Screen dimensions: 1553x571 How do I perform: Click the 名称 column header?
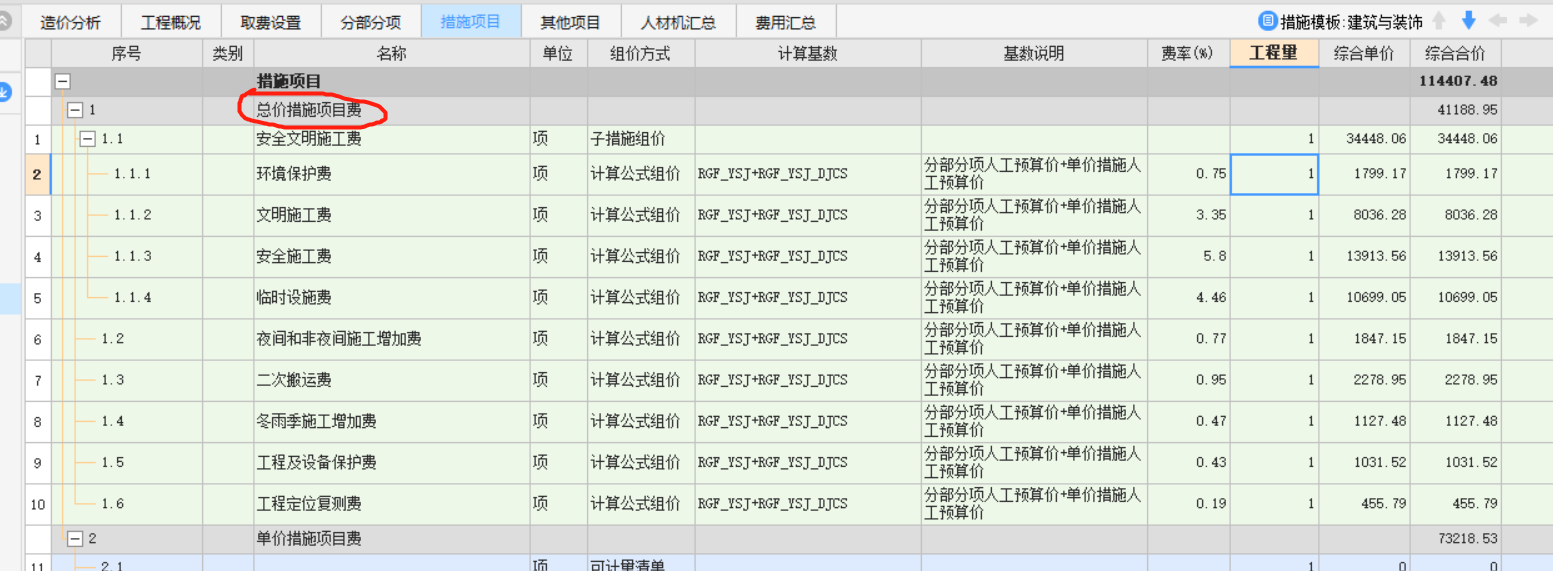(391, 54)
